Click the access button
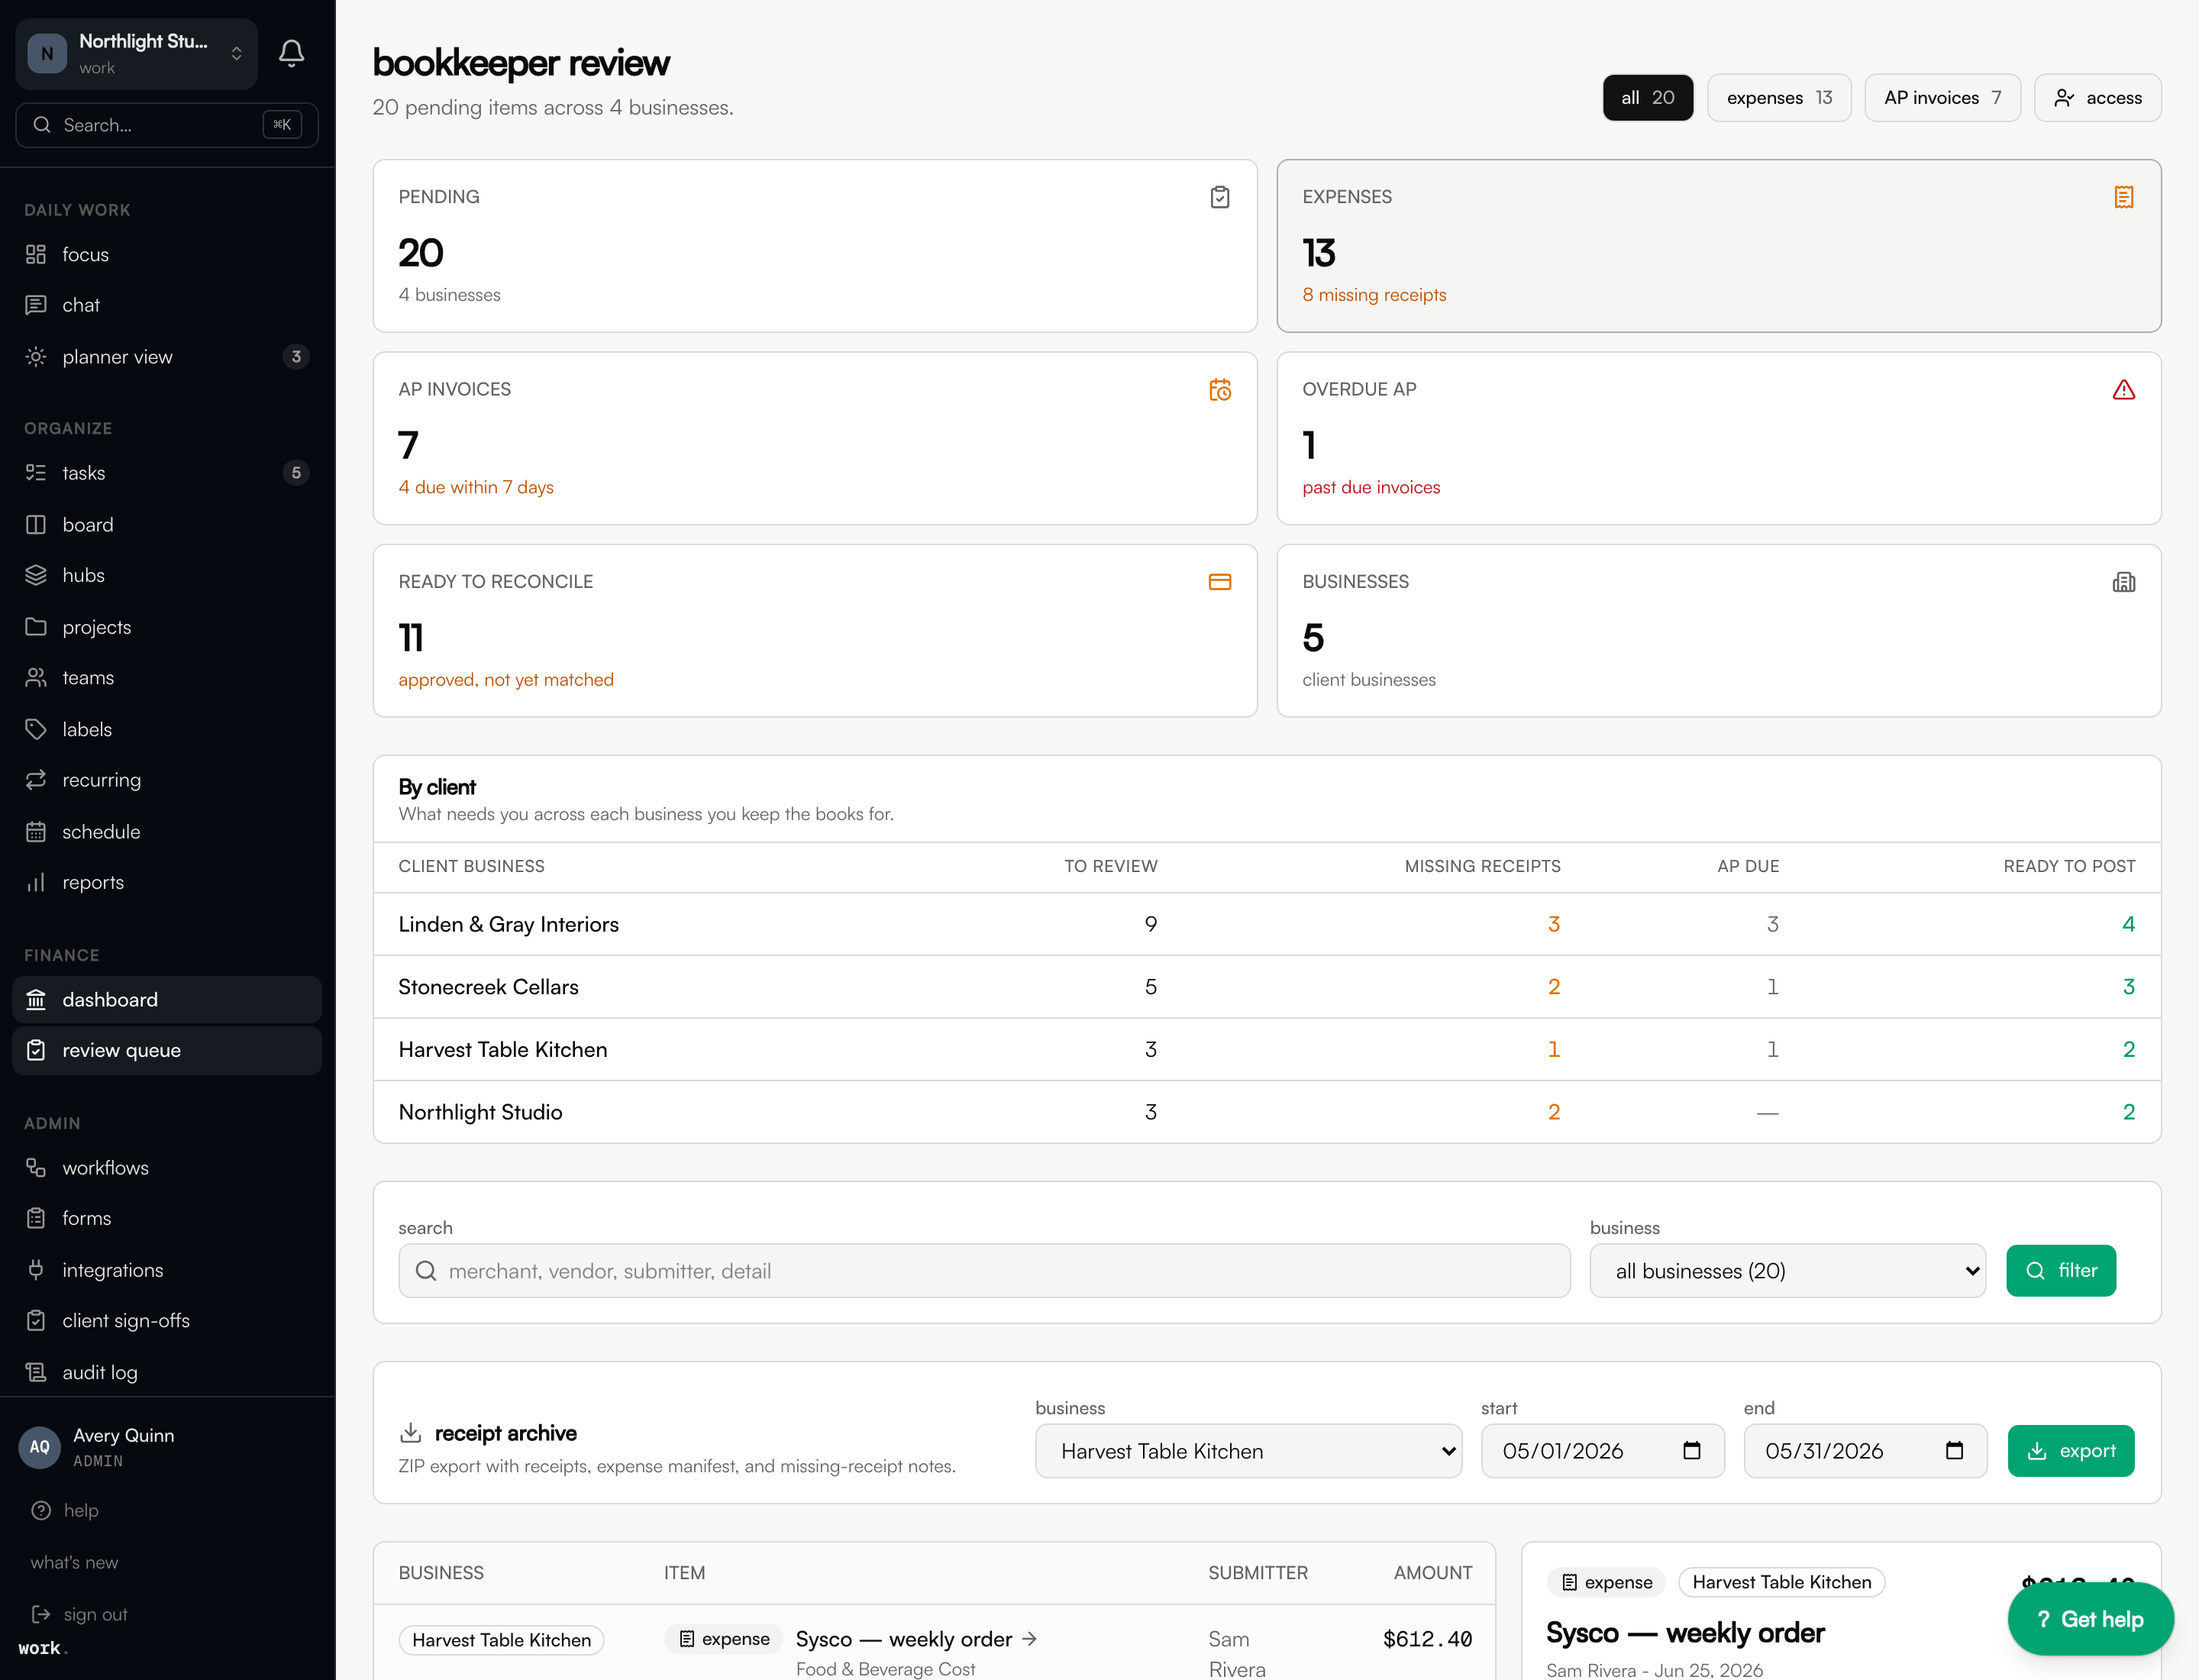Screen dimensions: 2199x1680 (2097, 98)
